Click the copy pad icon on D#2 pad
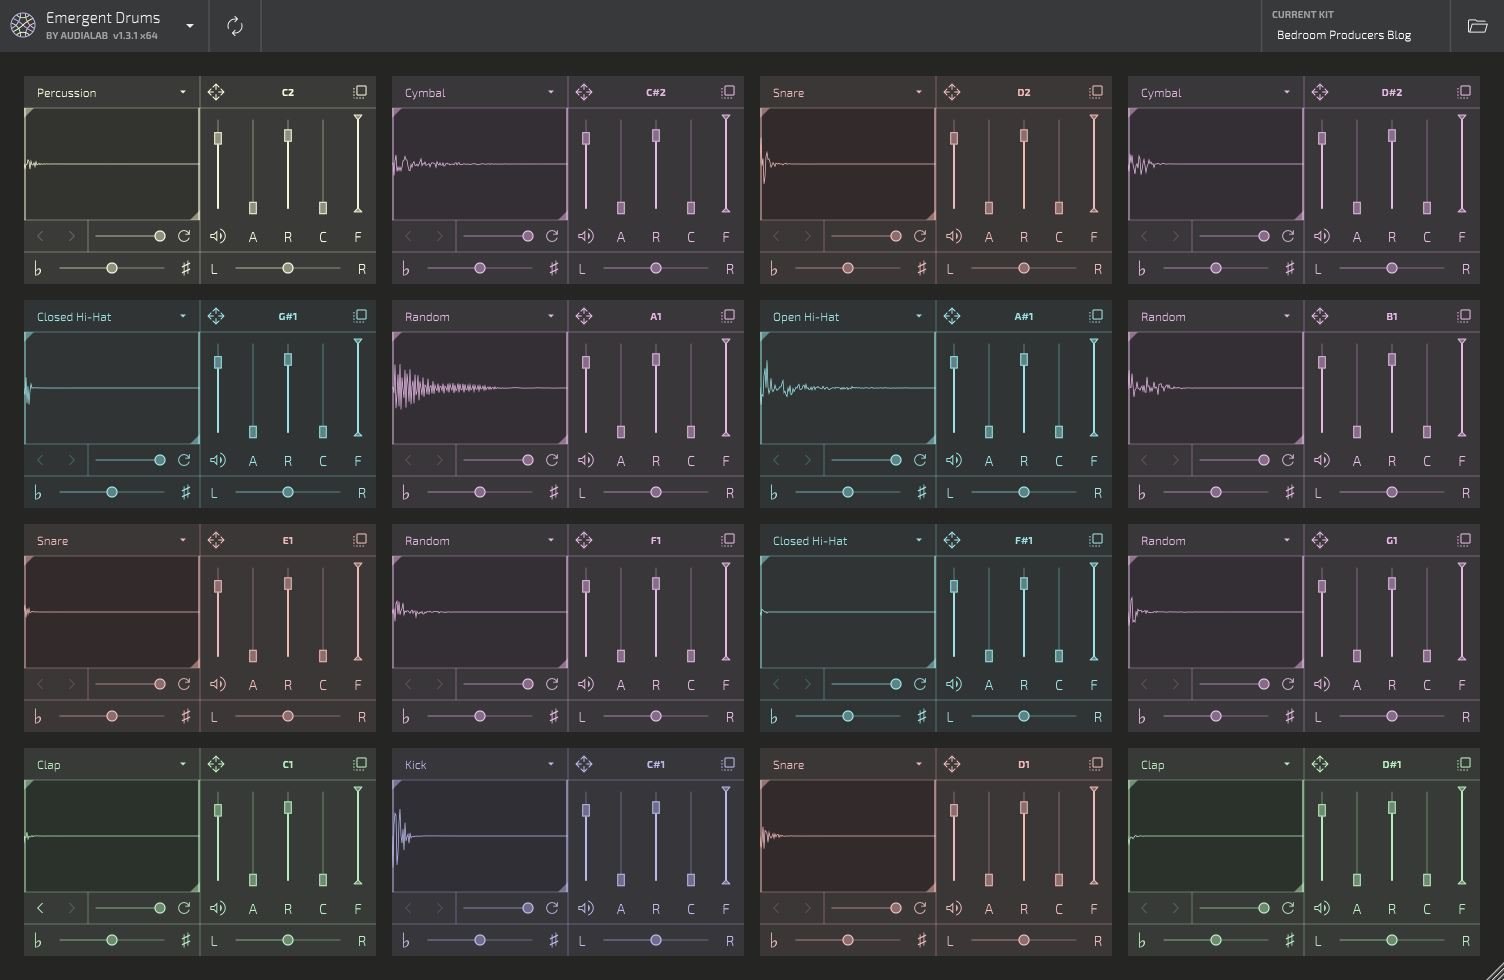The width and height of the screenshot is (1504, 980). 1463,92
